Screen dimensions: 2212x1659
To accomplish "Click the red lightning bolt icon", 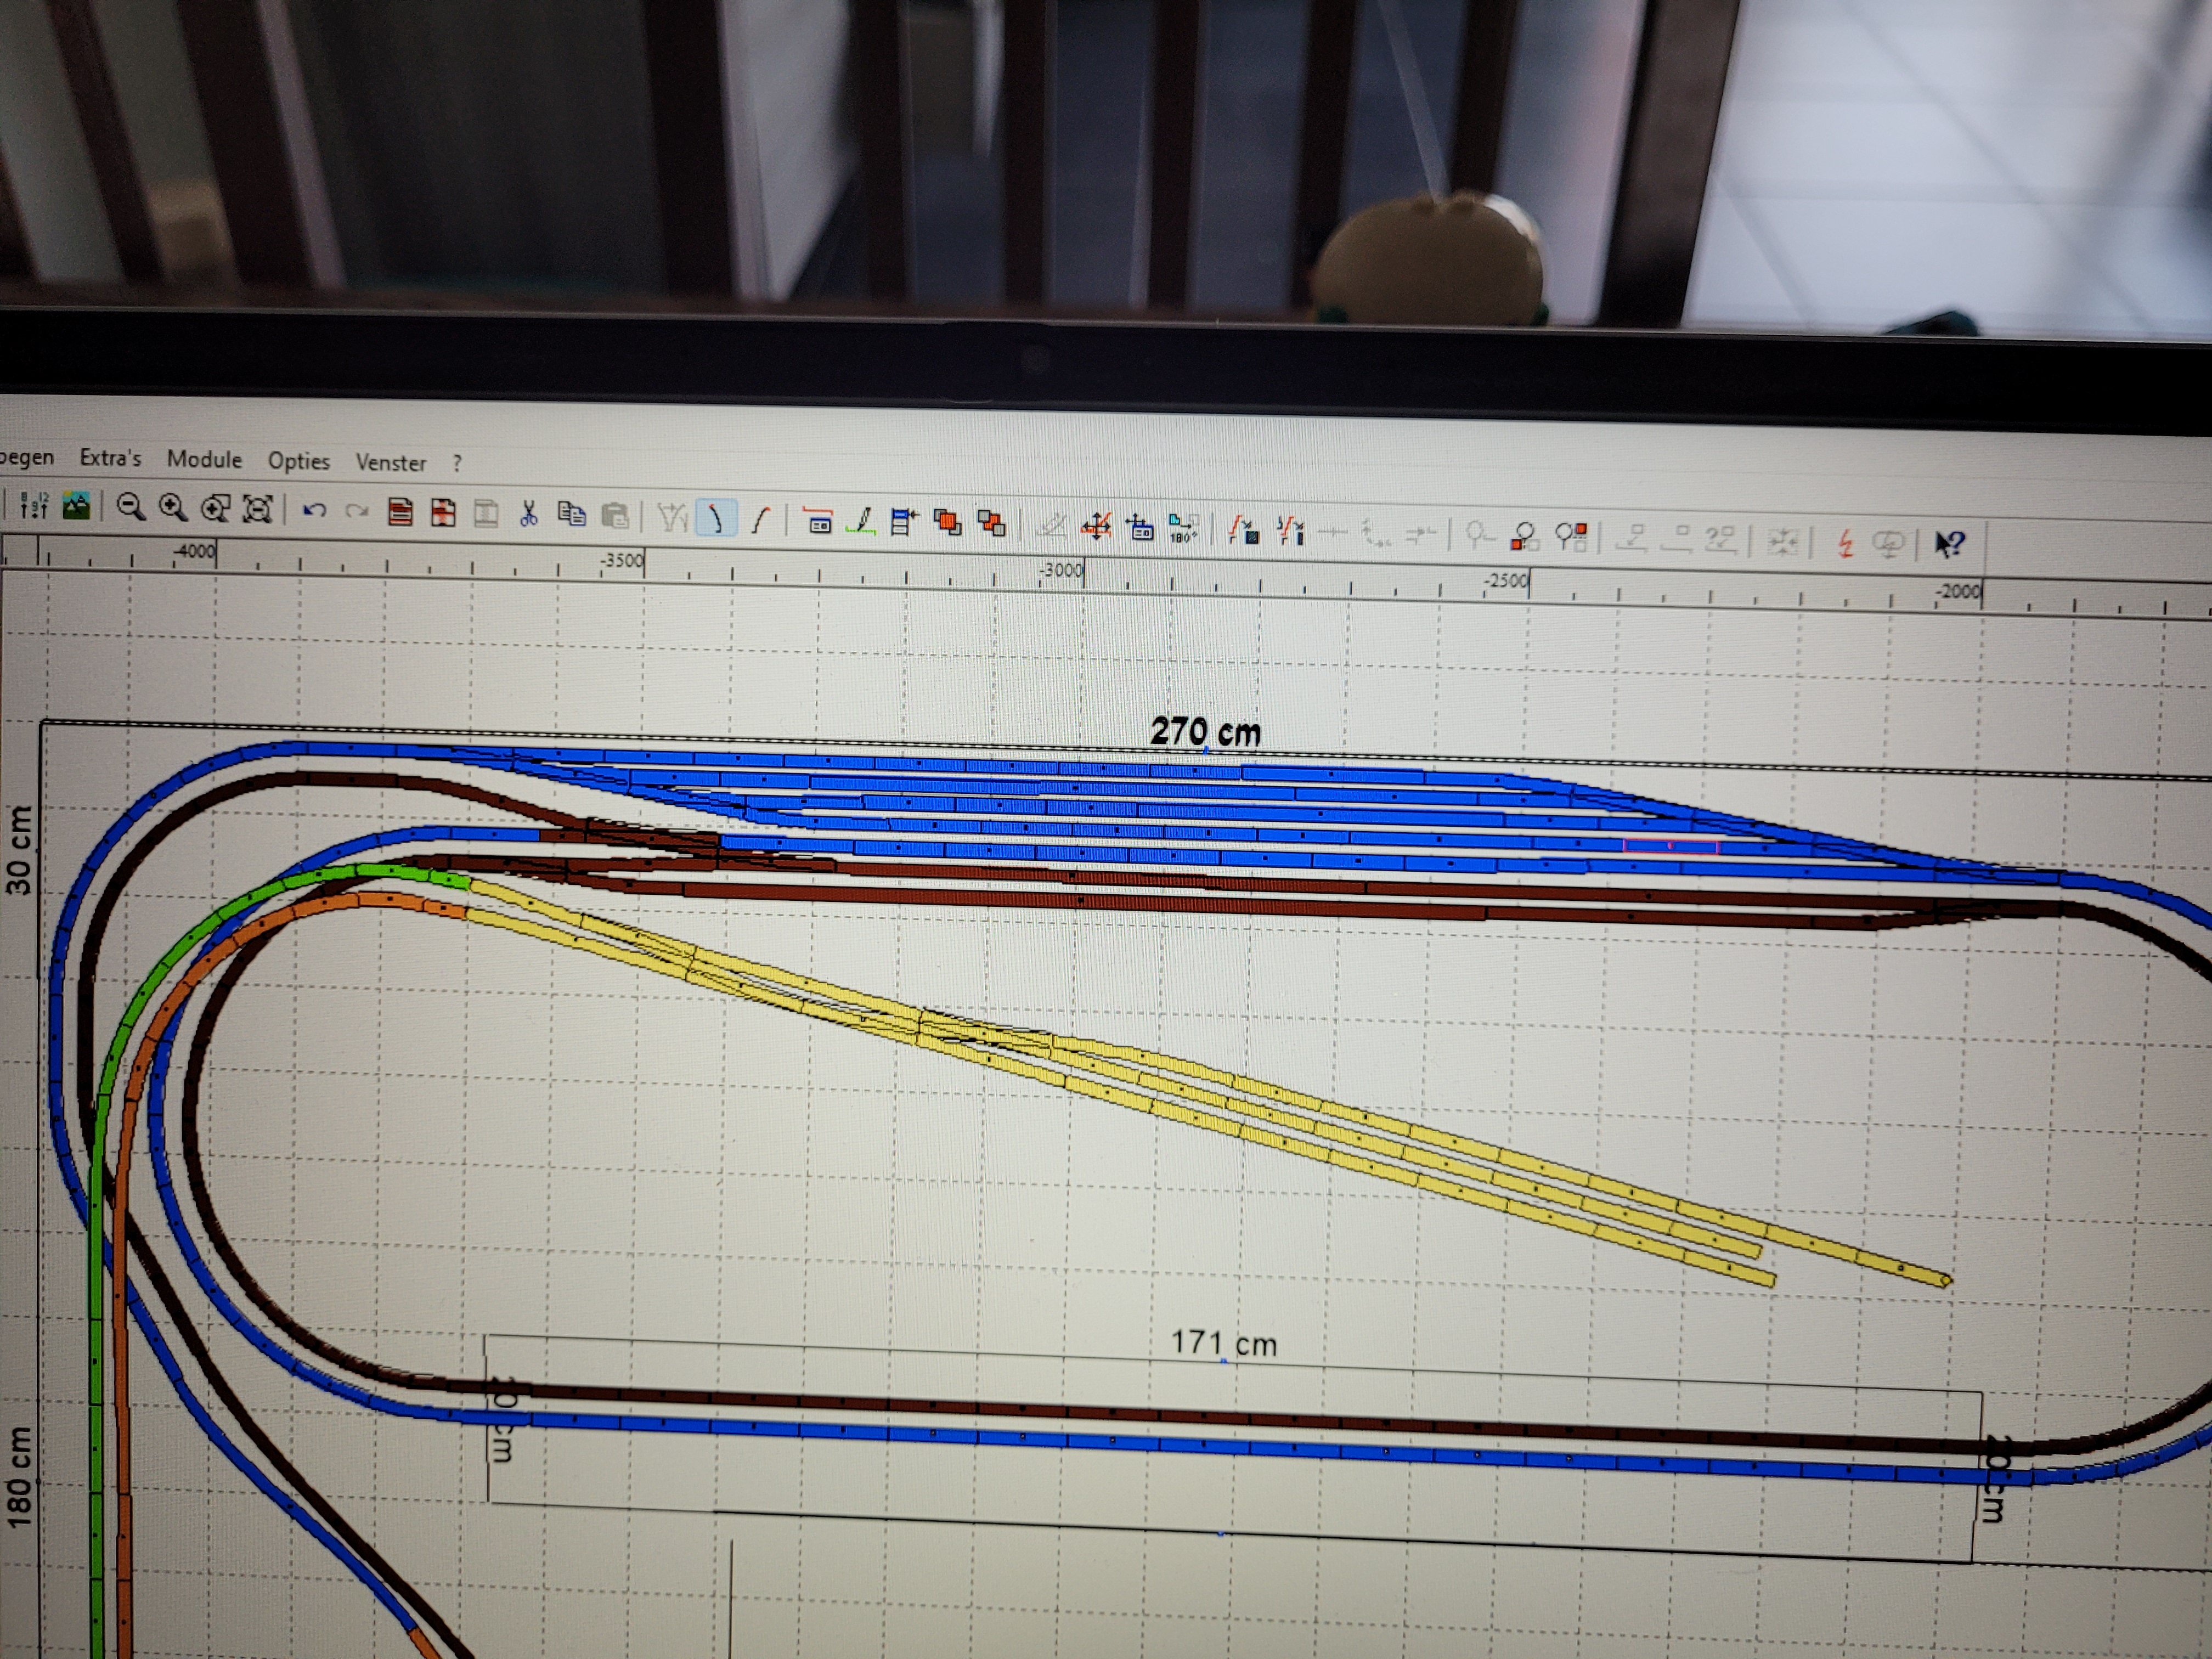I will click(1846, 544).
